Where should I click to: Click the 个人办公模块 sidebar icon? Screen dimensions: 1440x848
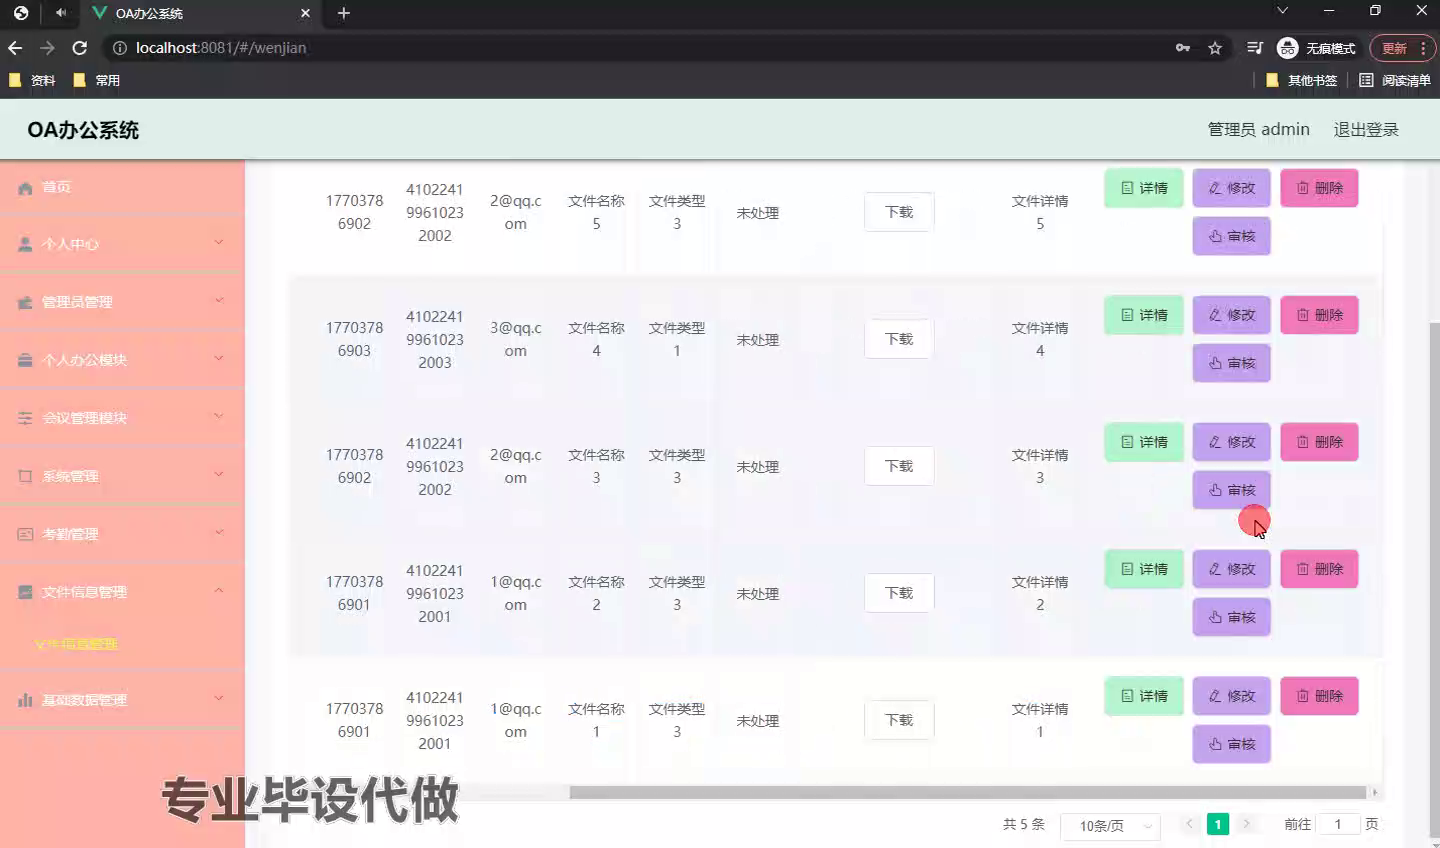click(x=25, y=360)
